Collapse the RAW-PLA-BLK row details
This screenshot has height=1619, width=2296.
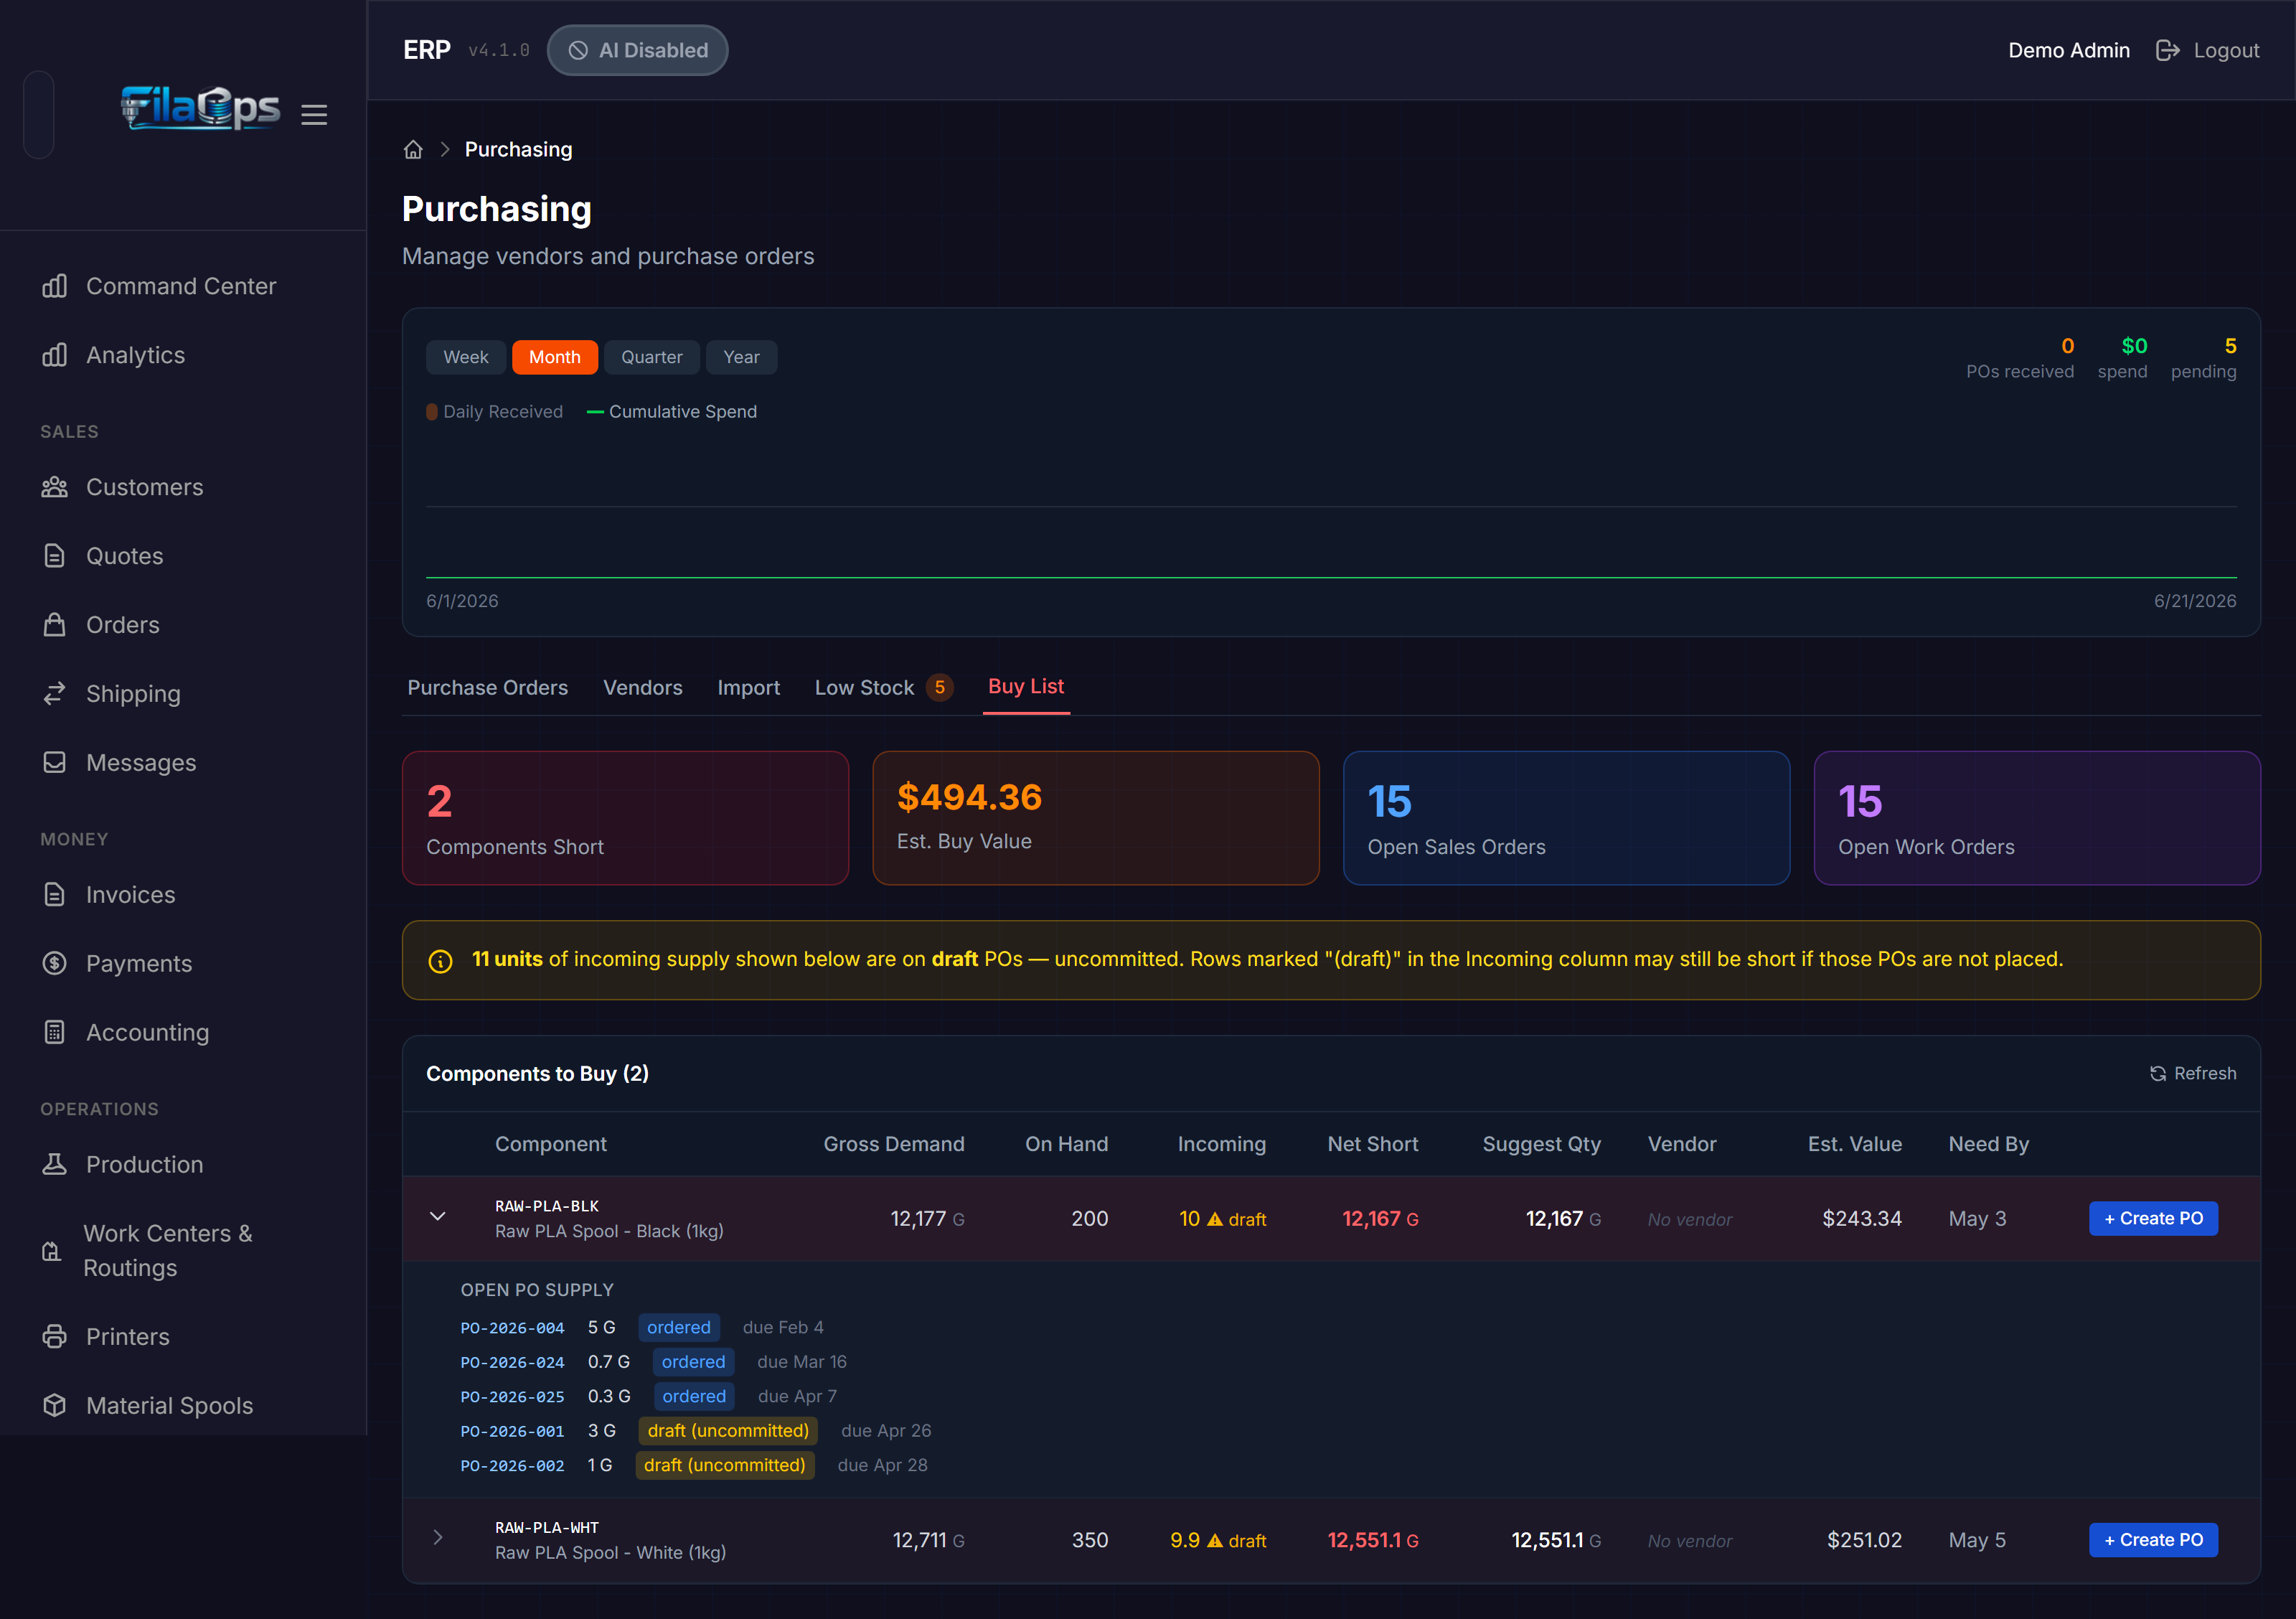pos(437,1217)
